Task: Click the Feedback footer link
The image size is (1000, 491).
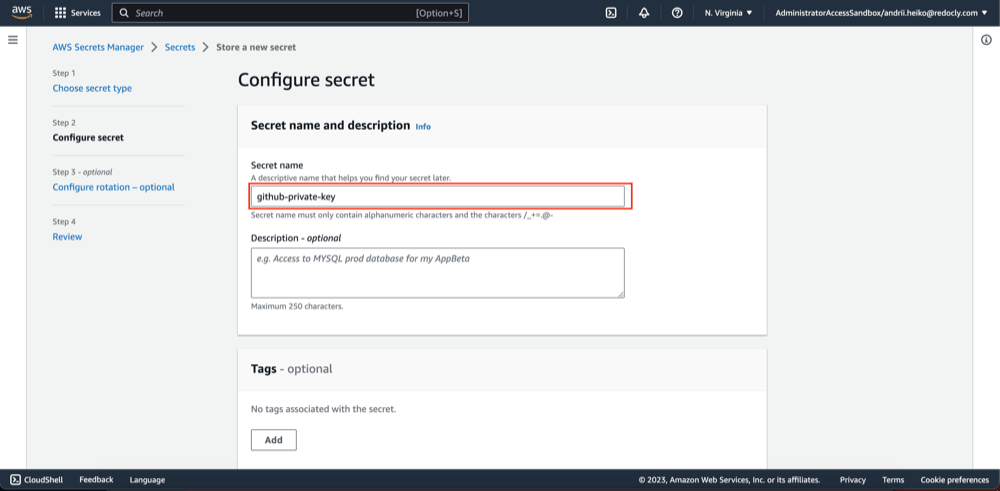Action: (x=96, y=480)
